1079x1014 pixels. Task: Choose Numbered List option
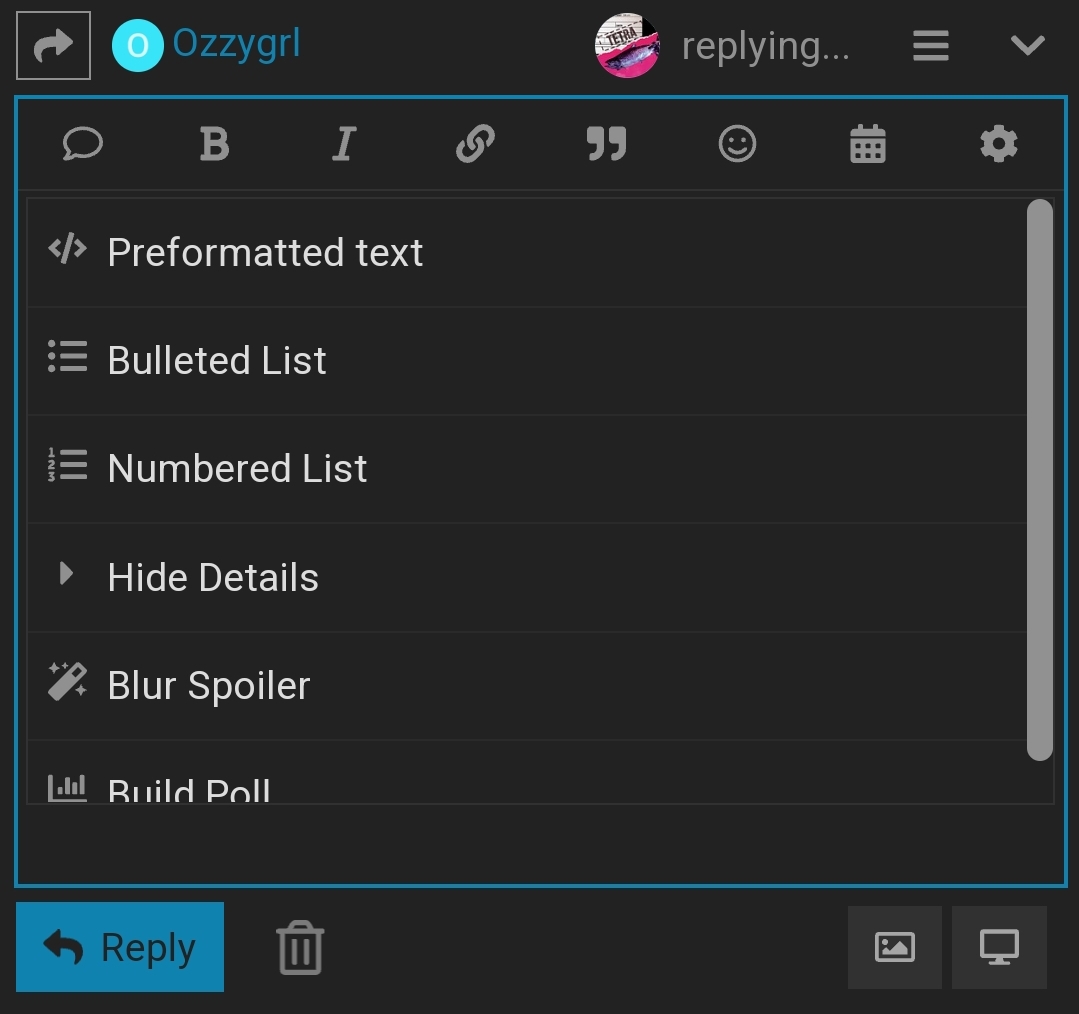click(x=237, y=469)
